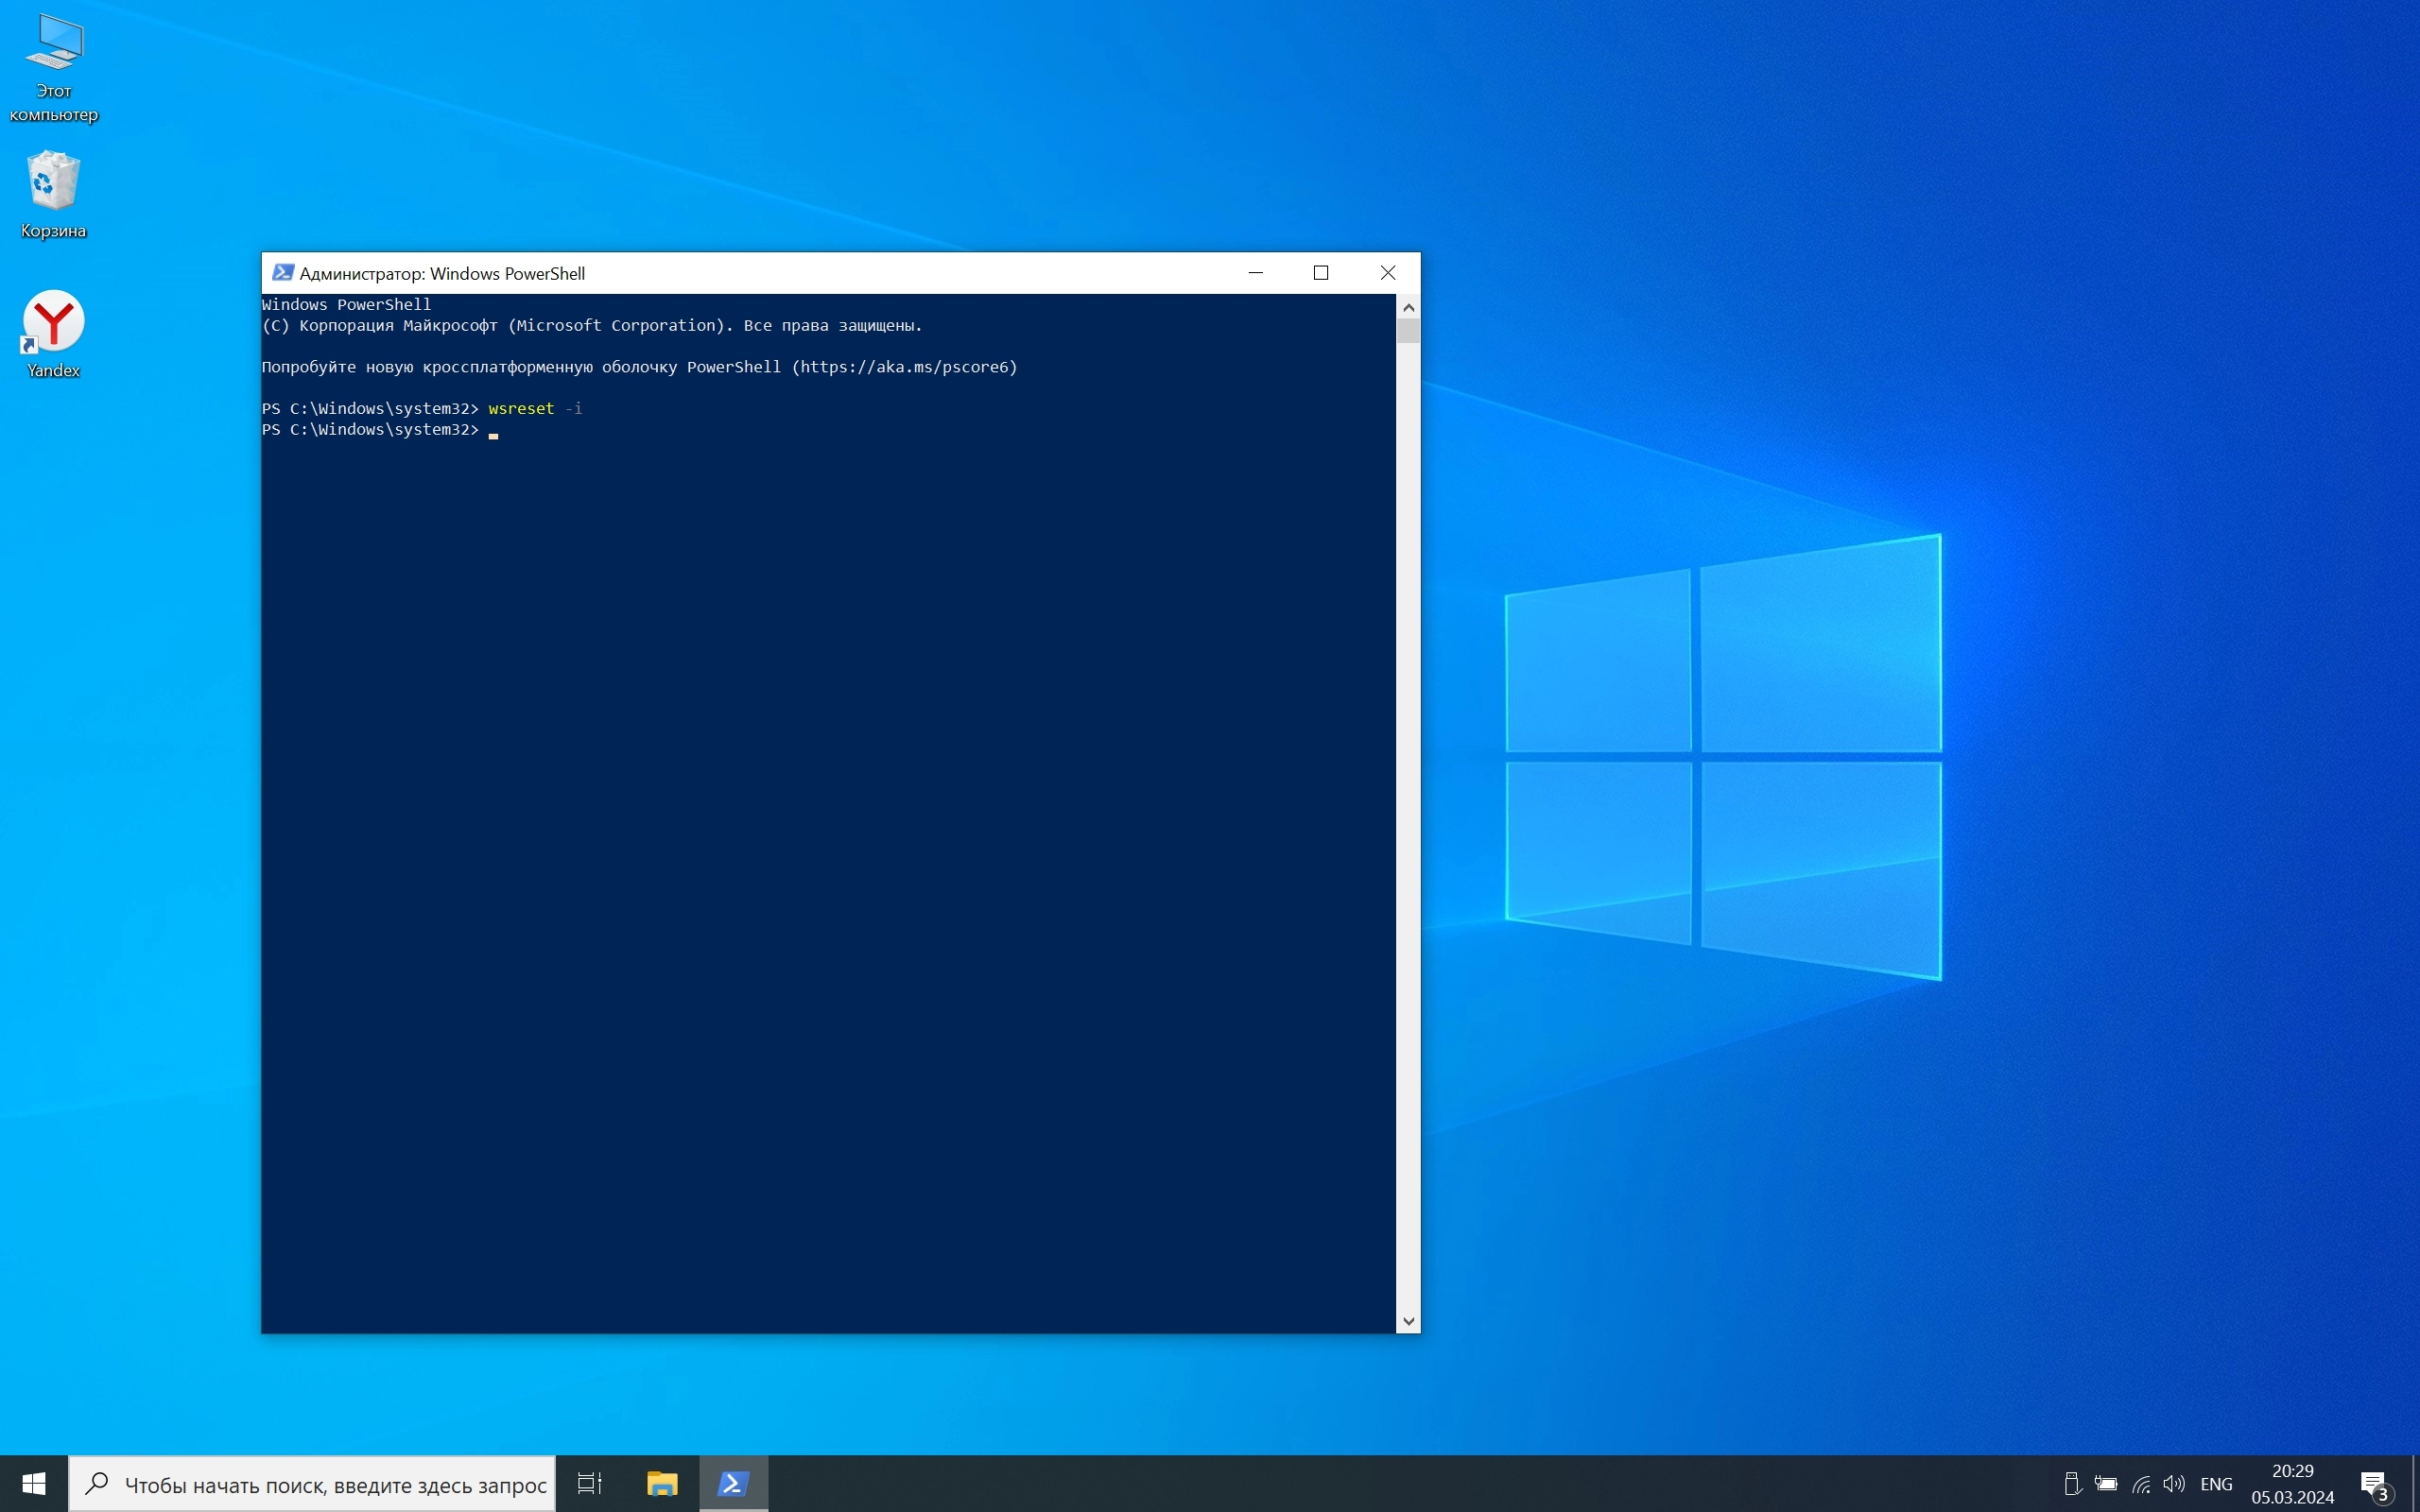This screenshot has height=1512, width=2420.
Task: Click the battery status tray icon
Action: (2106, 1484)
